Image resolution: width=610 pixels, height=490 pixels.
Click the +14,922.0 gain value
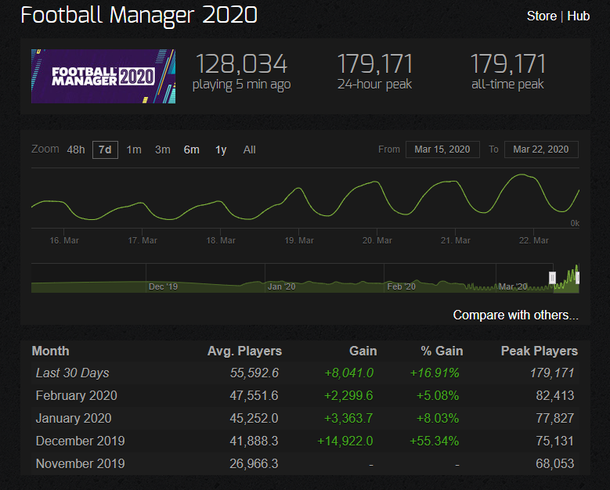tap(345, 441)
